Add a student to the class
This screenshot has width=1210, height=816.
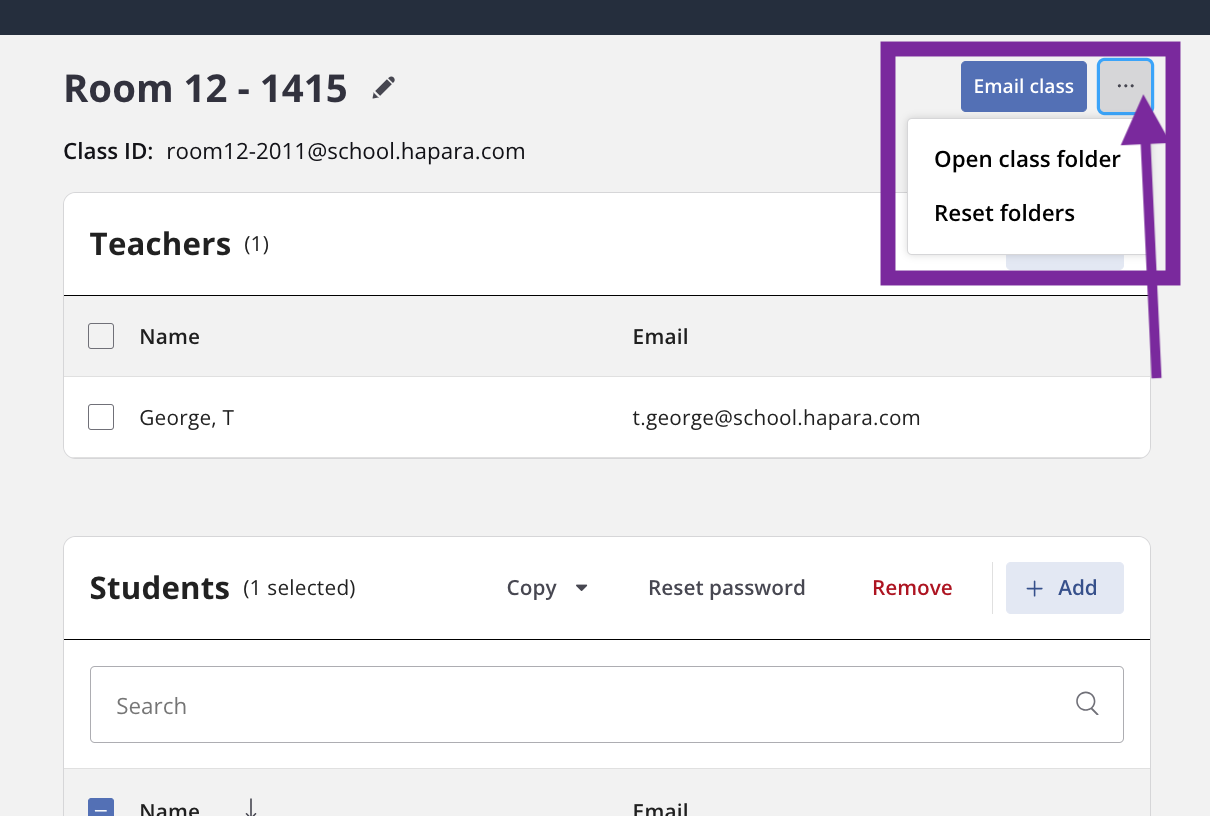click(x=1064, y=588)
